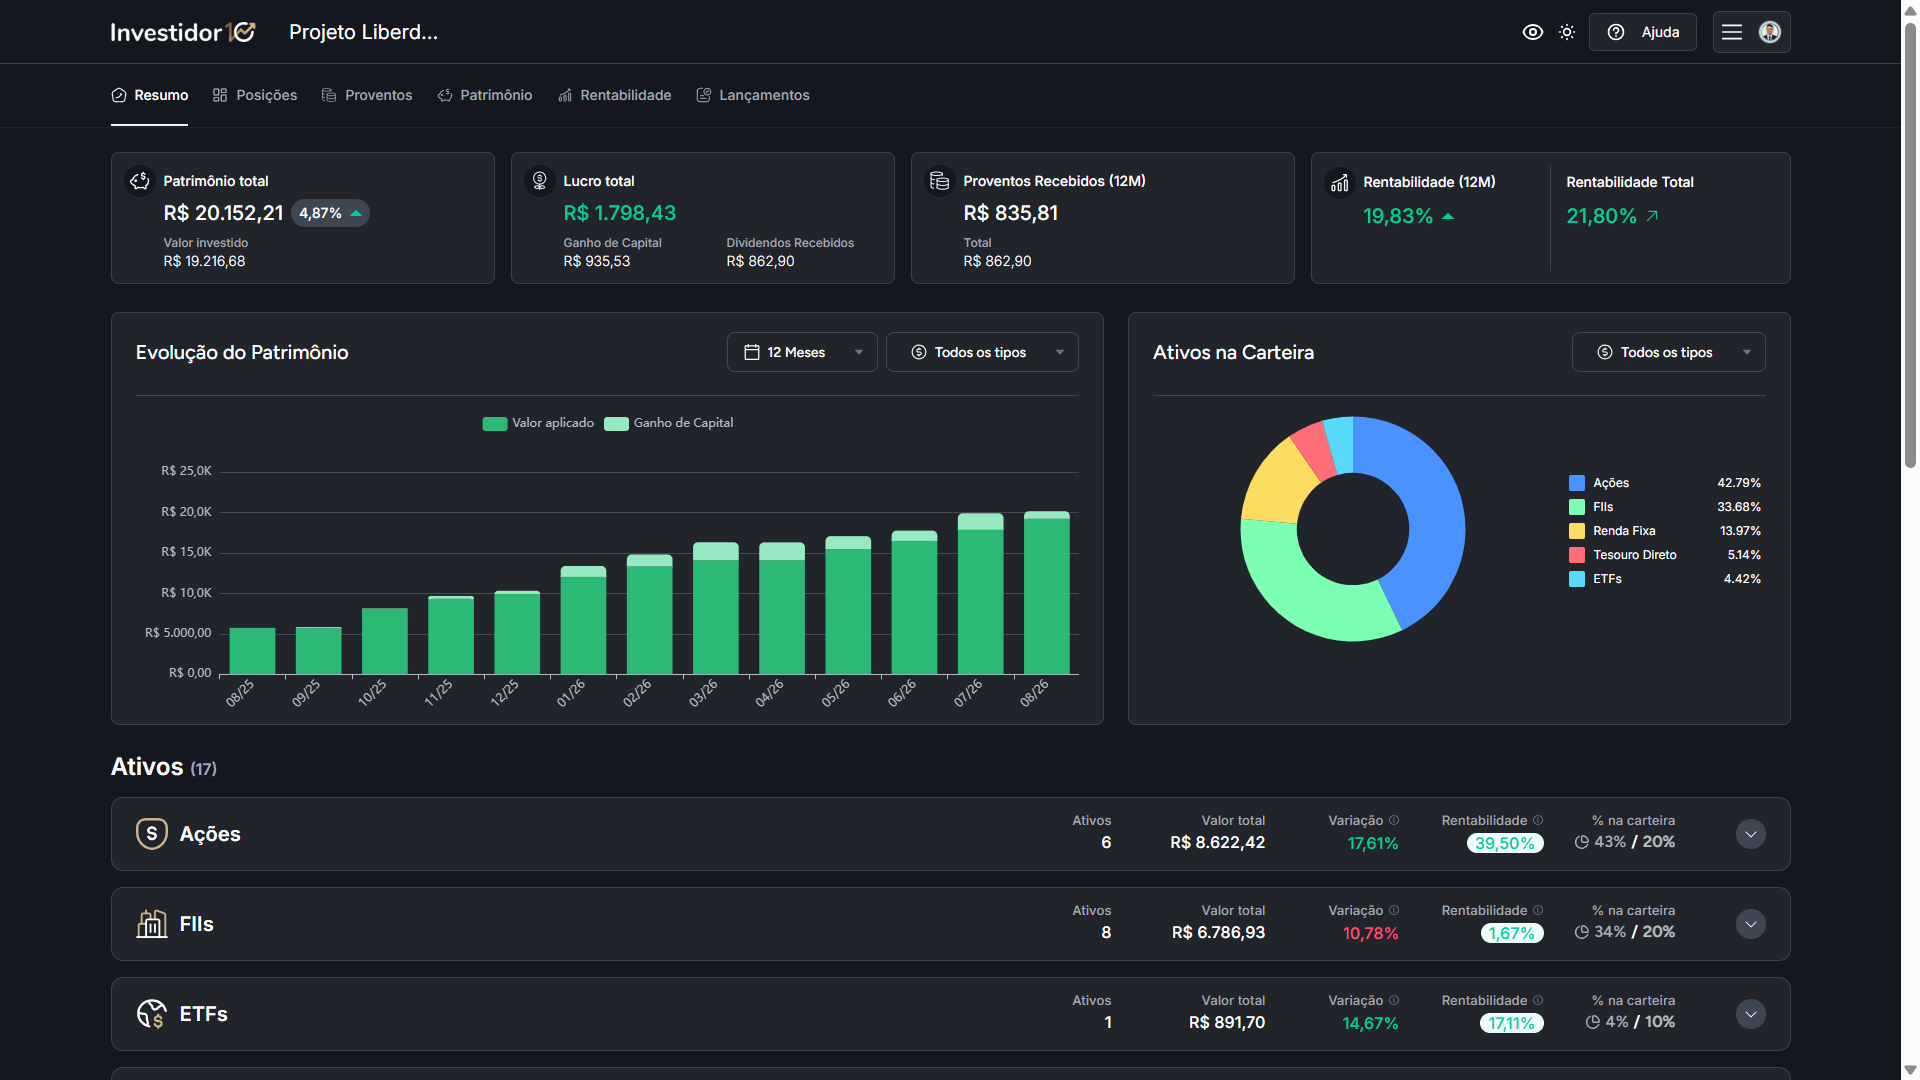Click the Ações category icon
The width and height of the screenshot is (1920, 1080).
click(x=152, y=834)
